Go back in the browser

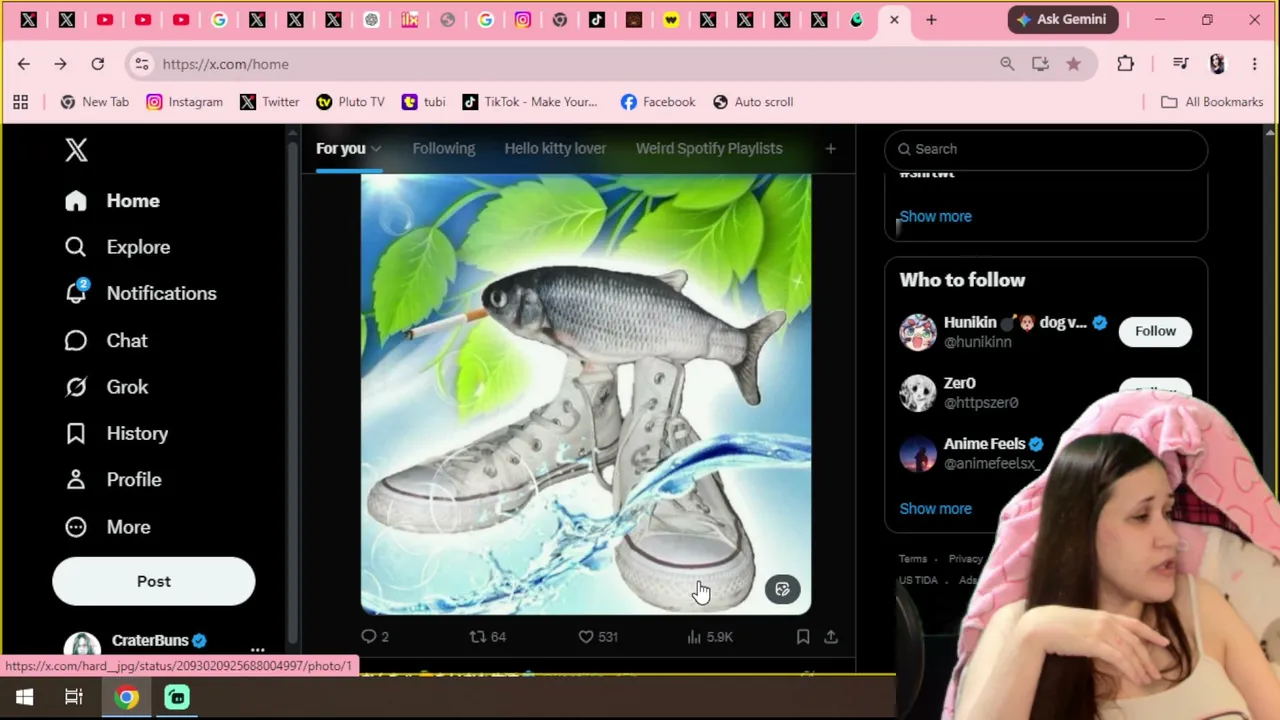[24, 64]
